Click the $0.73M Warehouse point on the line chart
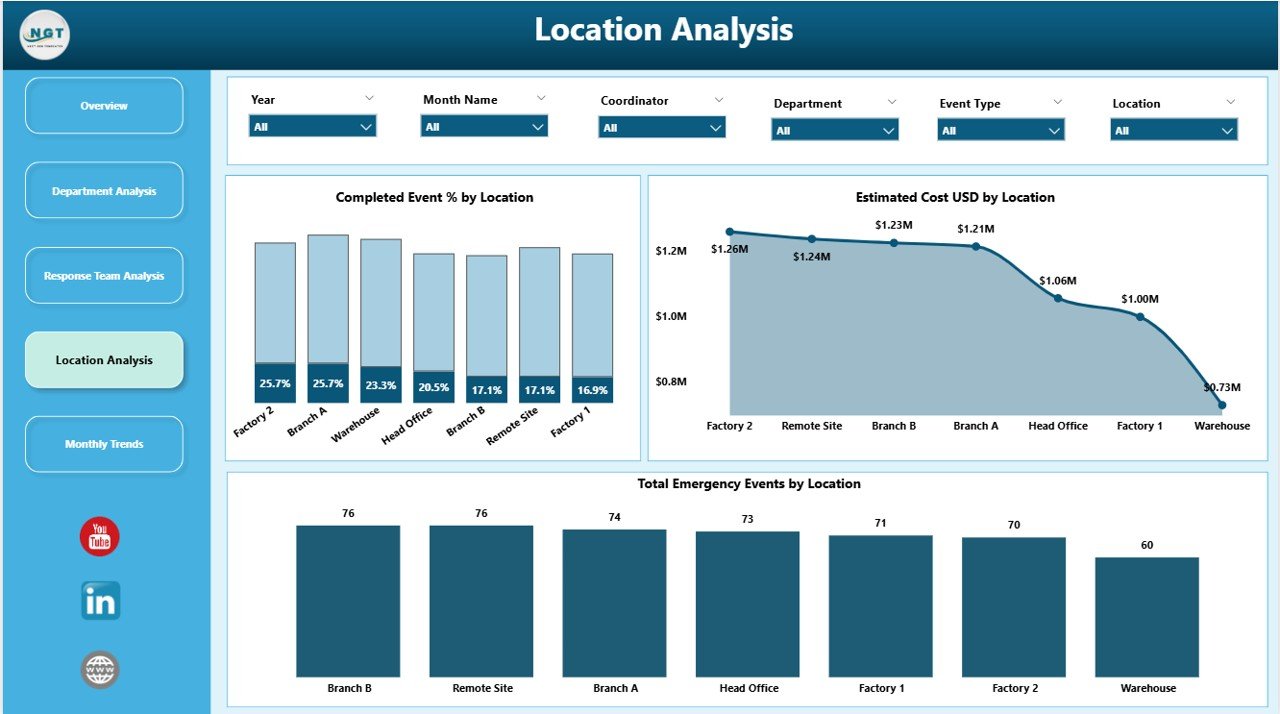This screenshot has width=1280, height=714. tap(1220, 404)
